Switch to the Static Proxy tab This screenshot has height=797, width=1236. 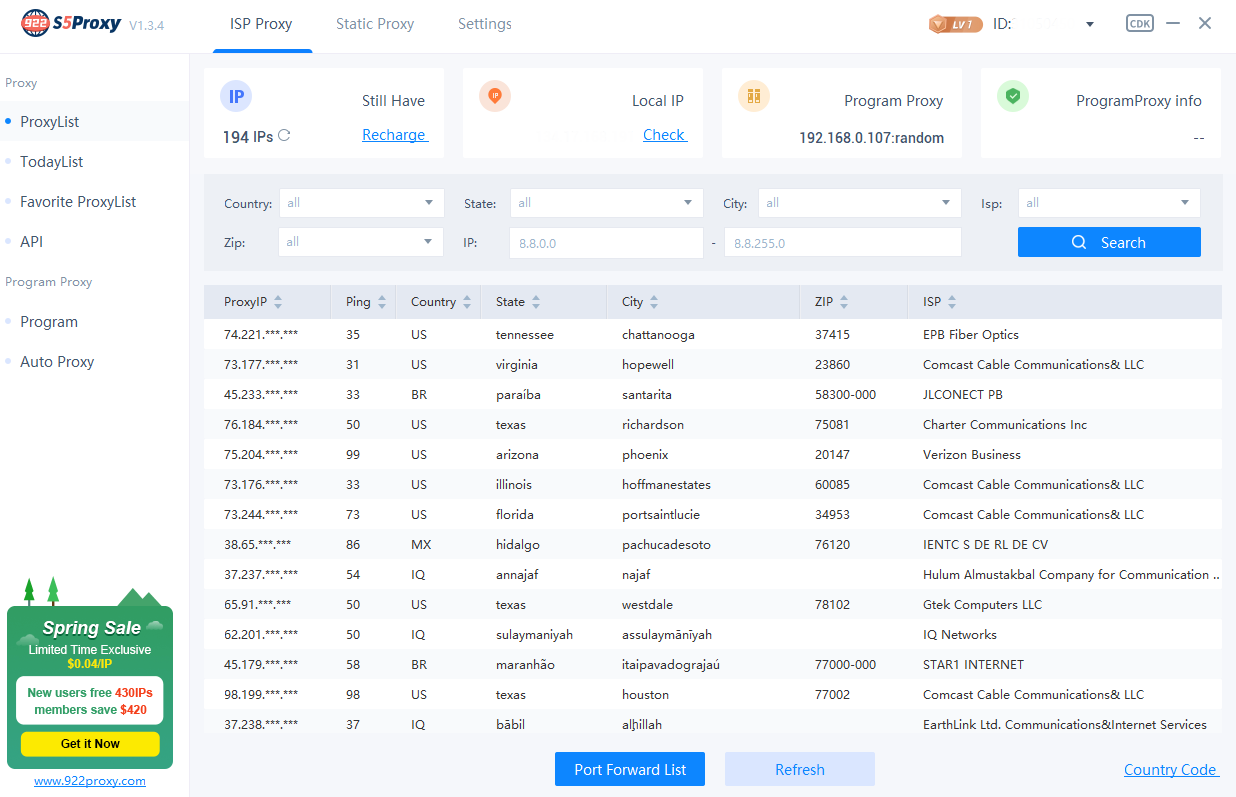[375, 24]
